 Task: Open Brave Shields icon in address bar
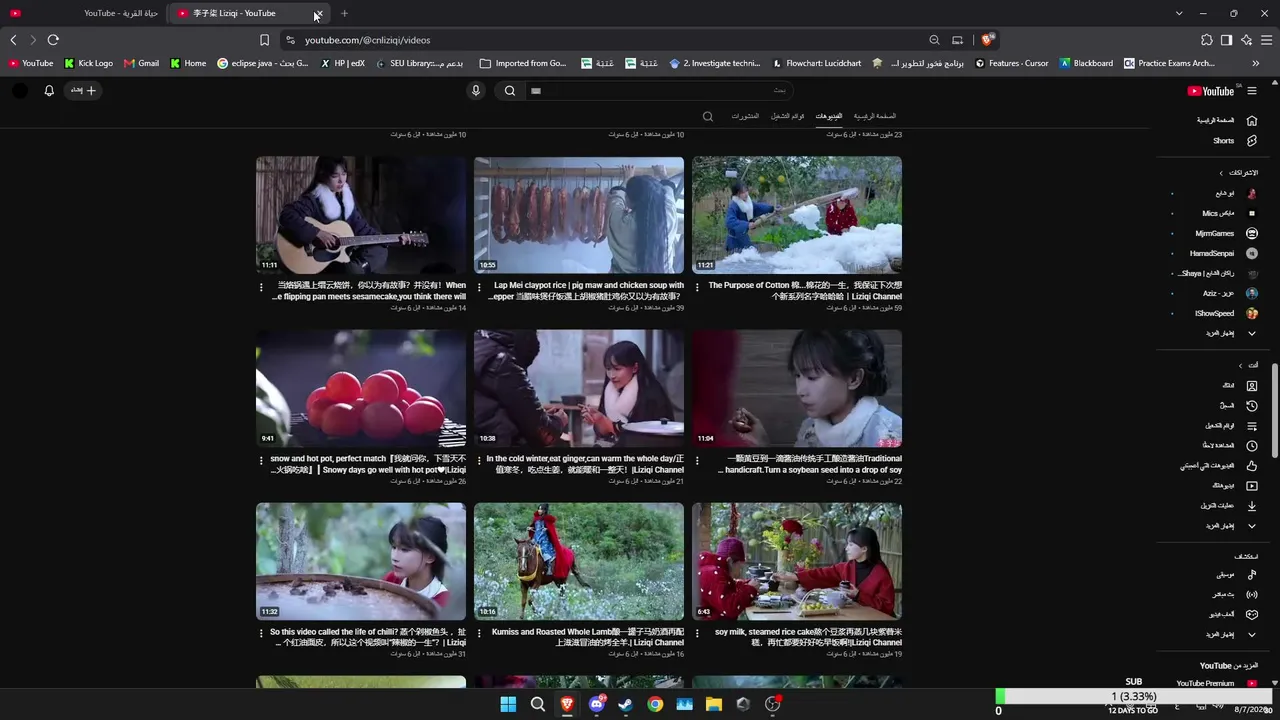pyautogui.click(x=988, y=40)
